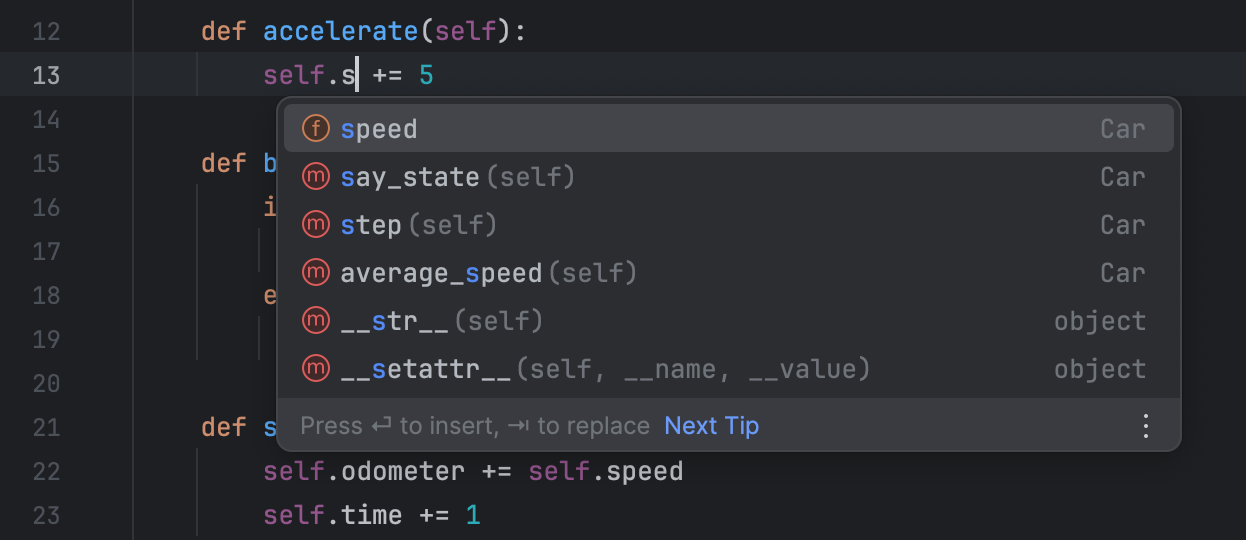Open the completion popup's three-dot options menu
The image size is (1246, 540).
[1146, 426]
